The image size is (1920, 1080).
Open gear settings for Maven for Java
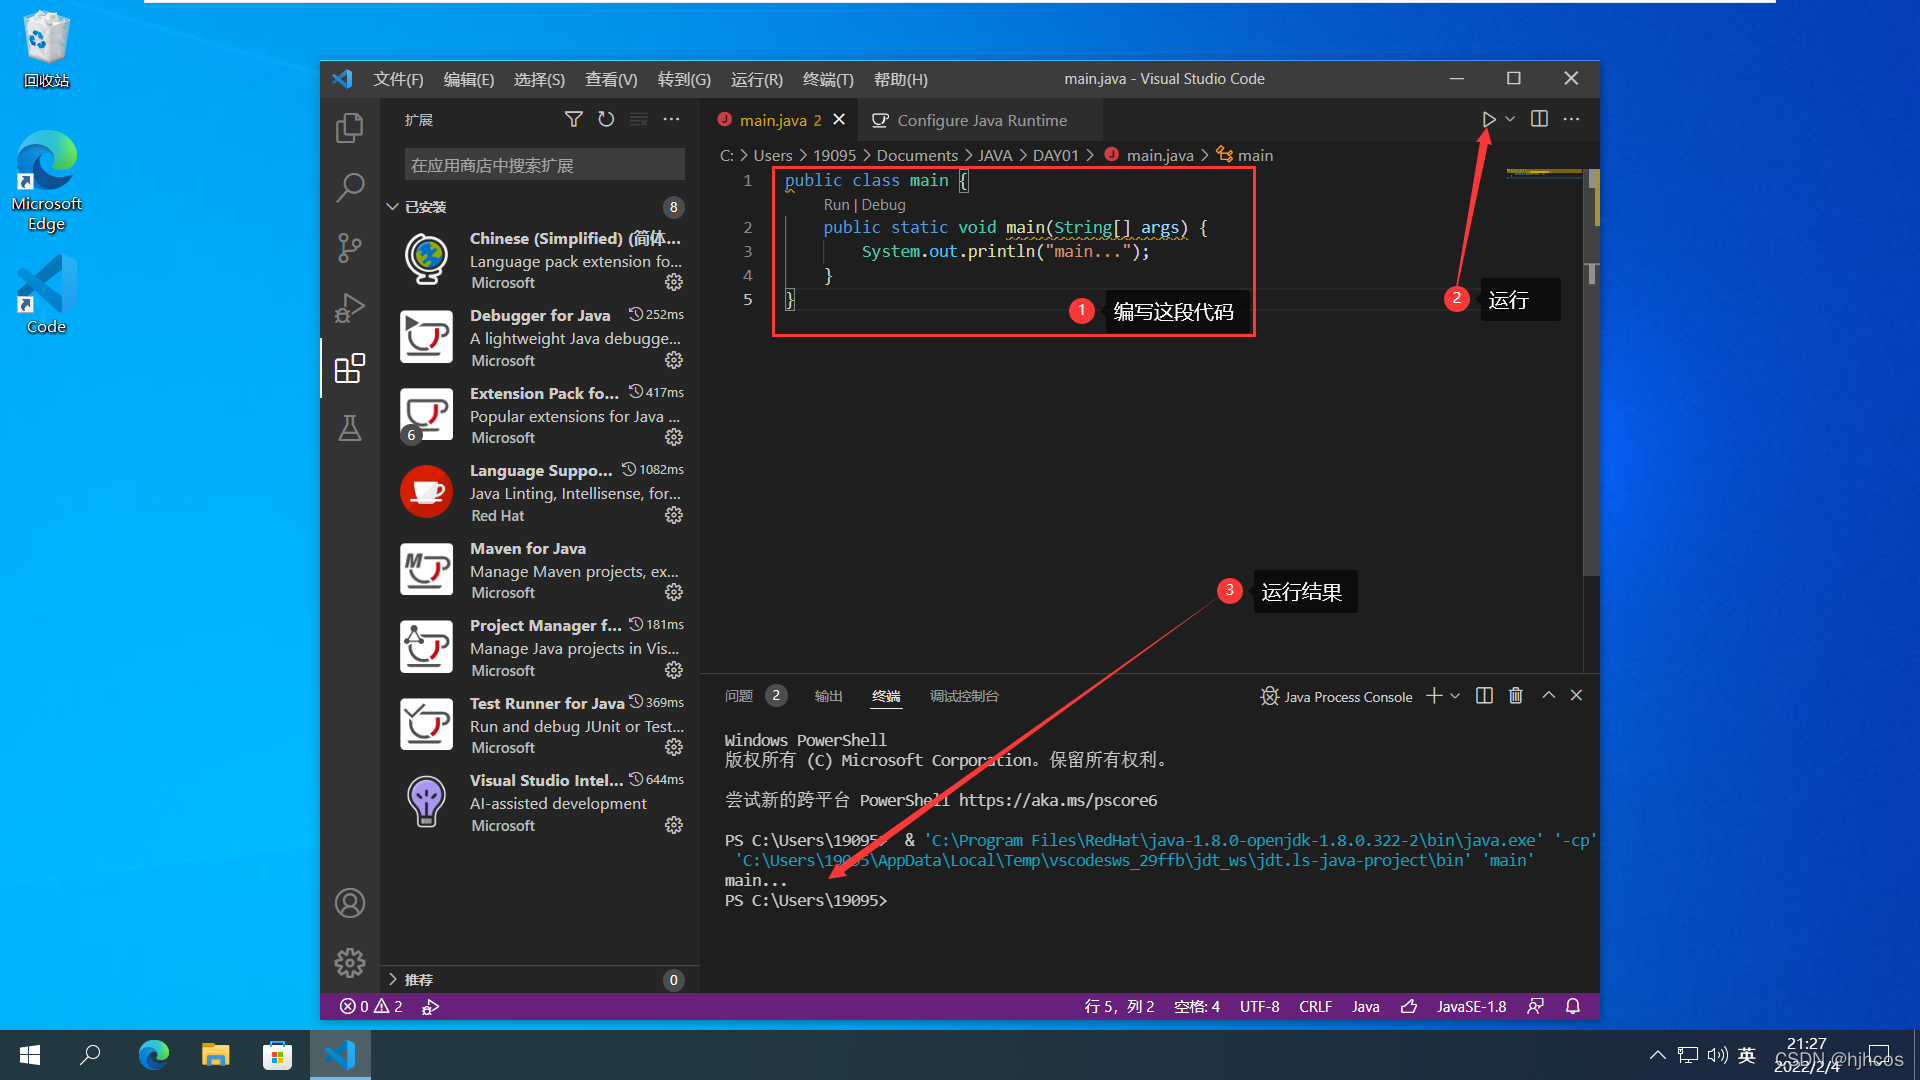click(674, 592)
